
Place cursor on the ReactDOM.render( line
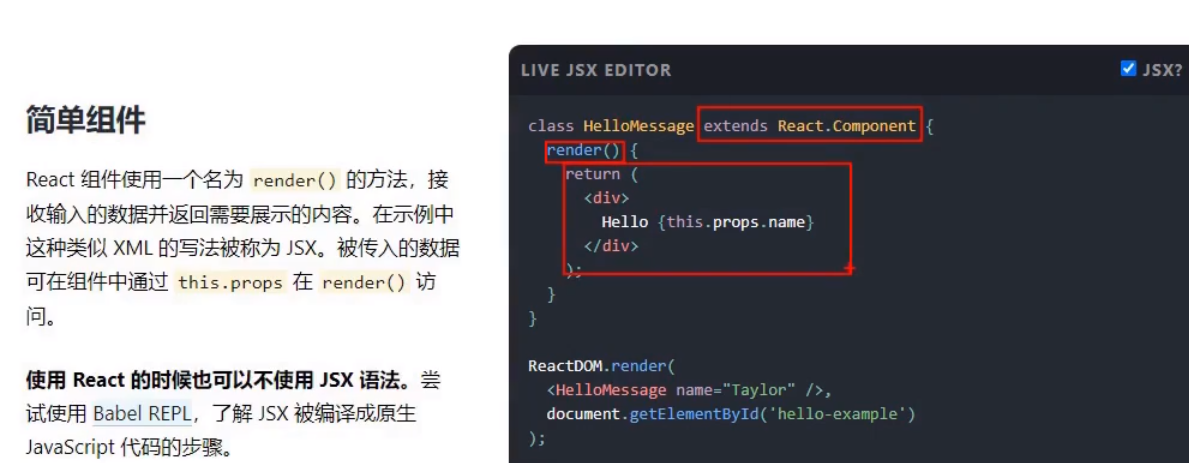point(601,366)
